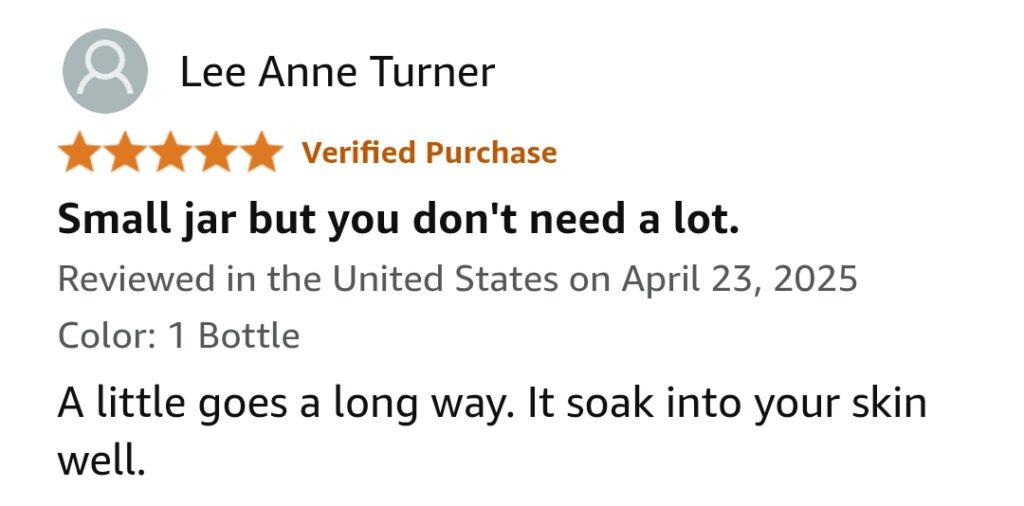Click the reviewer profile avatar icon
Viewport: 1024px width, 506px height.
pyautogui.click(x=105, y=71)
